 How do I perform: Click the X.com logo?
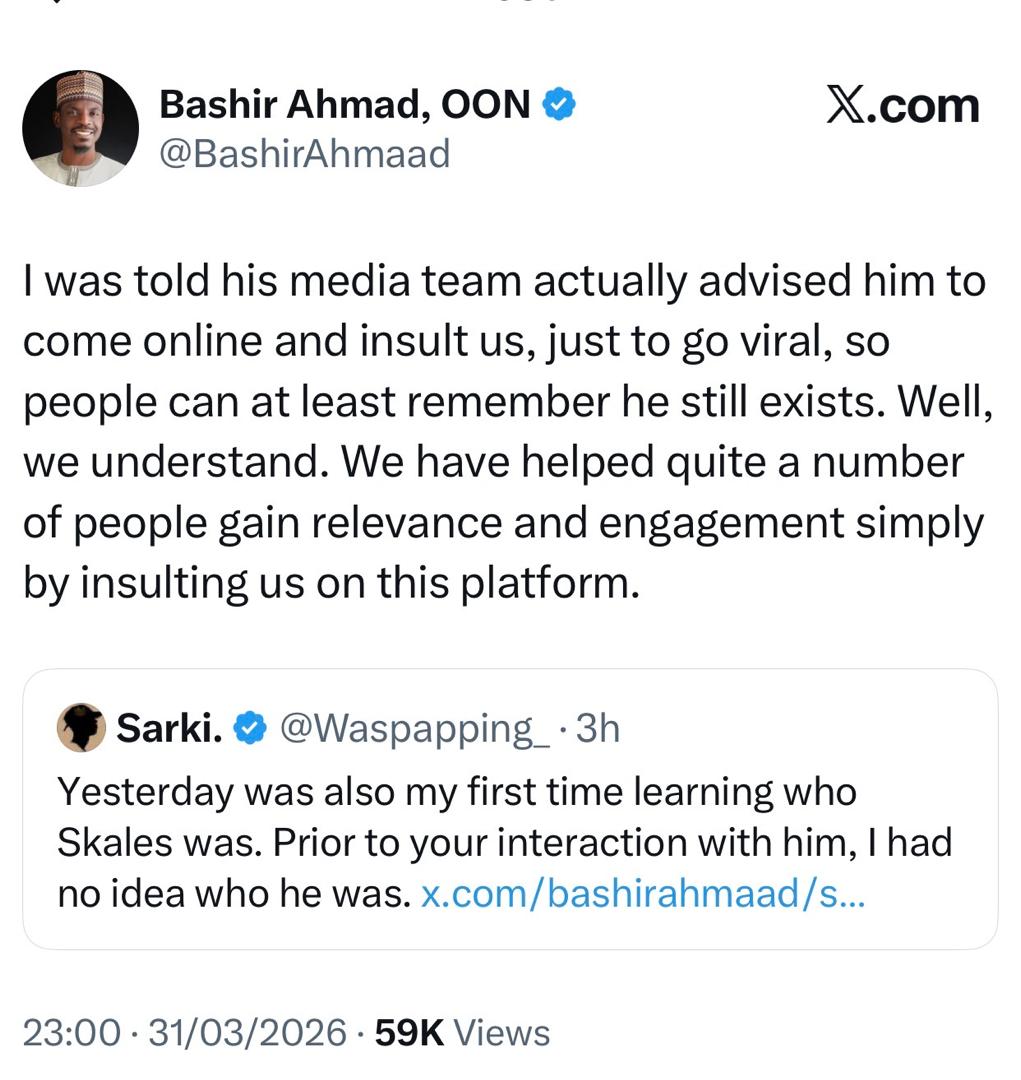[901, 107]
